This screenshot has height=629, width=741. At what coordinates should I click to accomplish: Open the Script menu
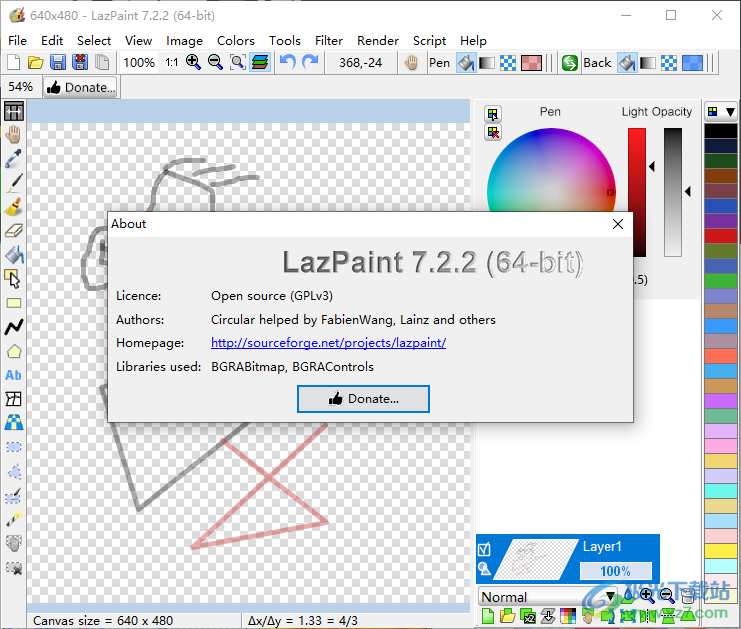click(x=429, y=41)
